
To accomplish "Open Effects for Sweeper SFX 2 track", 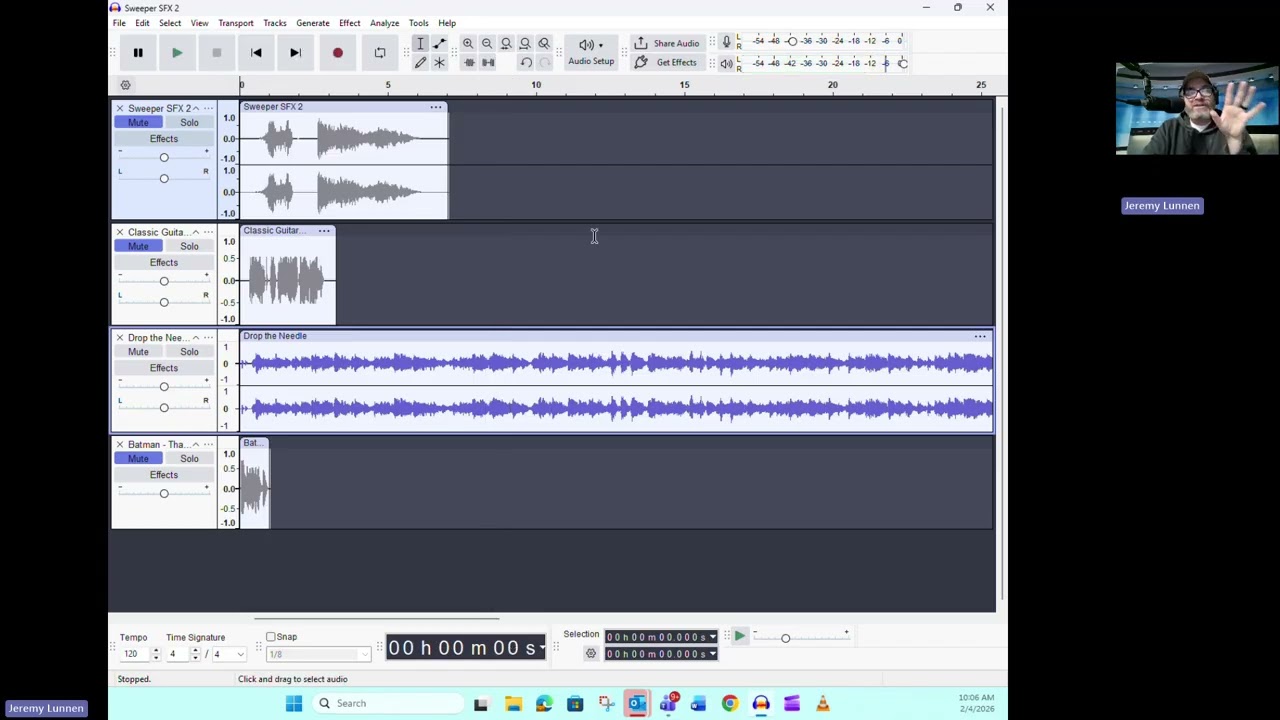I will [164, 139].
